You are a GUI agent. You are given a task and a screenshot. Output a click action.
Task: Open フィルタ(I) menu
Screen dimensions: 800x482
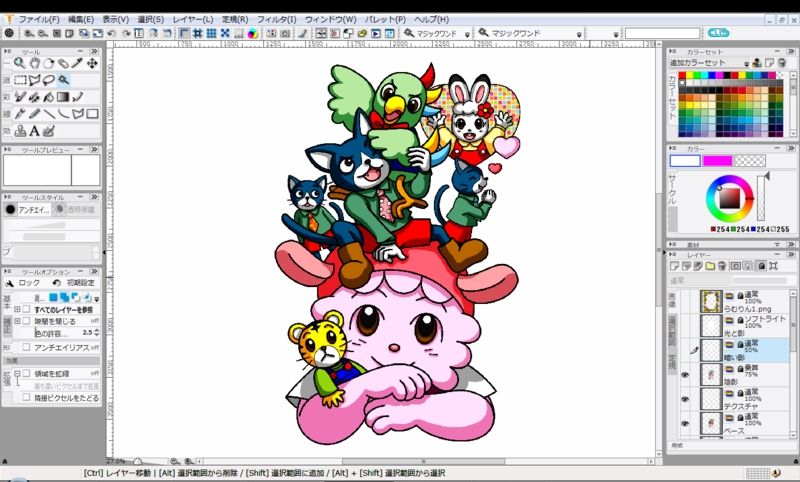pos(276,19)
